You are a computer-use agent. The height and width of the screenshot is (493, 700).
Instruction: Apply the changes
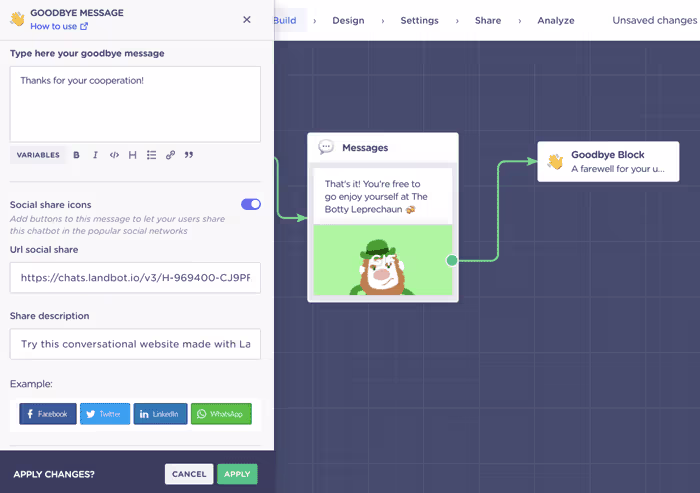coord(237,474)
